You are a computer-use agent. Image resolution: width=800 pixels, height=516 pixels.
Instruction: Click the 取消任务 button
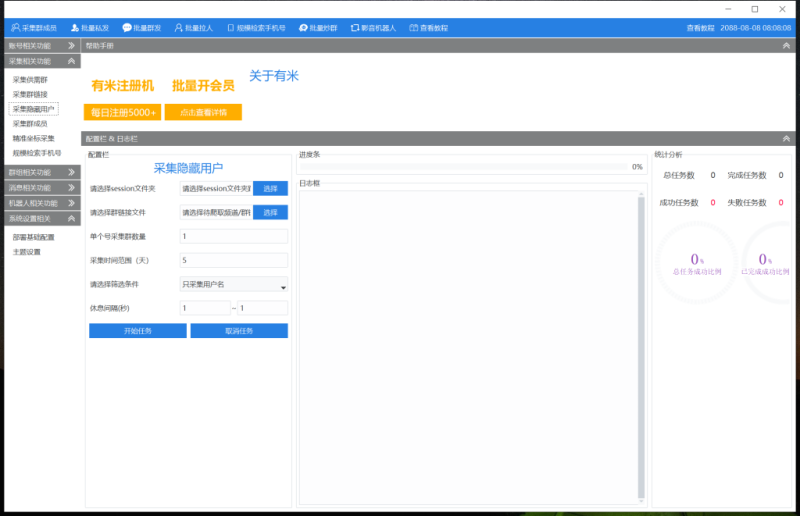(x=239, y=331)
